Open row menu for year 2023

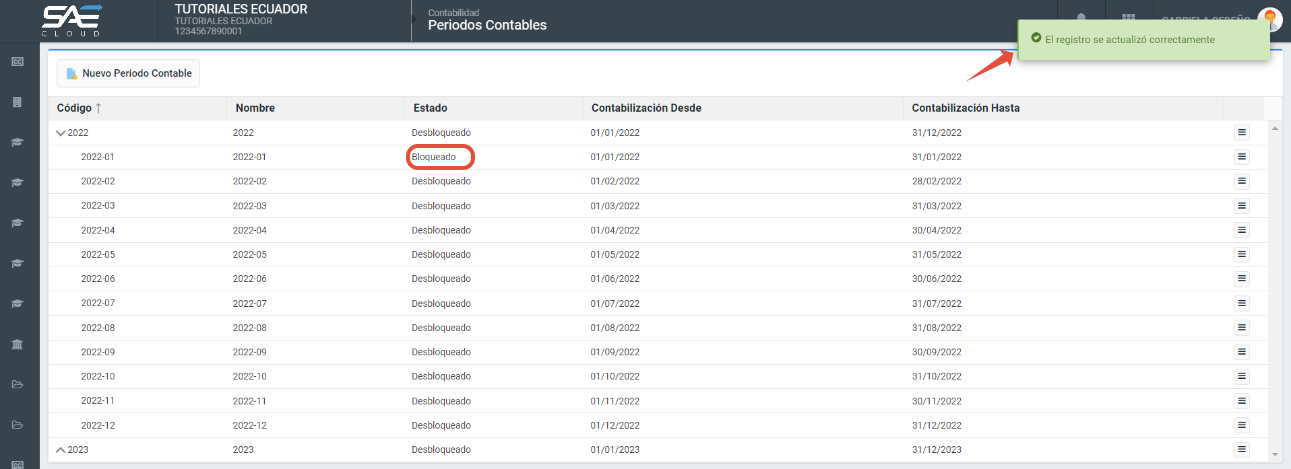1241,450
